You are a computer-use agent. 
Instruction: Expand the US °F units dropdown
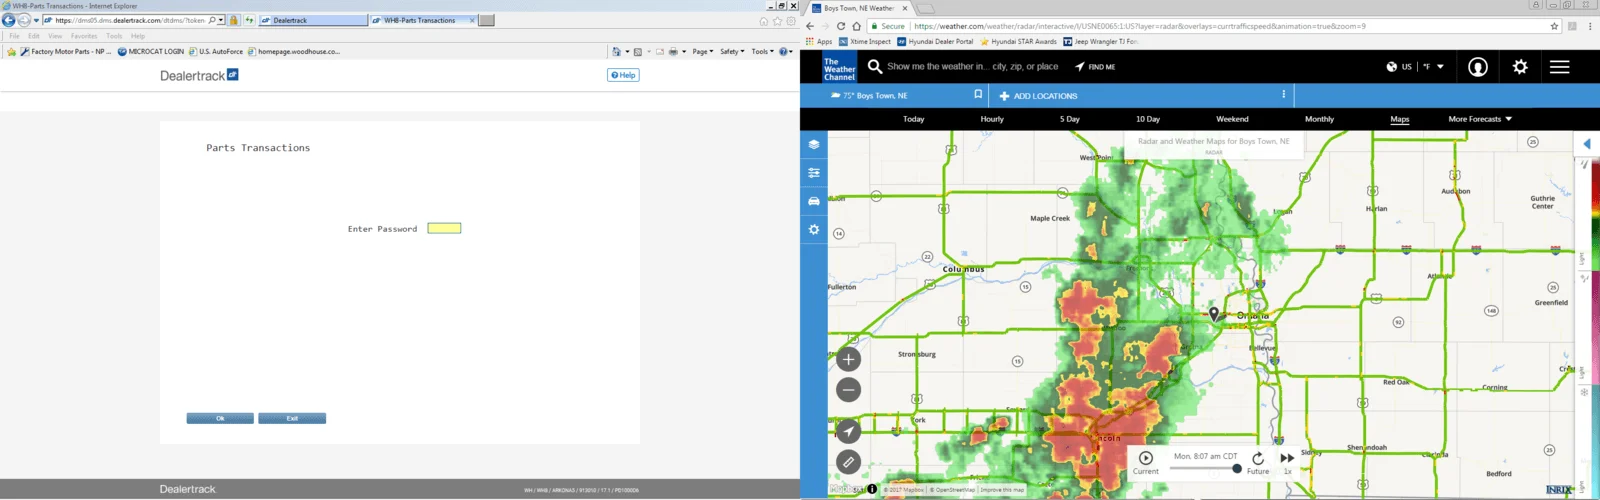point(1415,67)
